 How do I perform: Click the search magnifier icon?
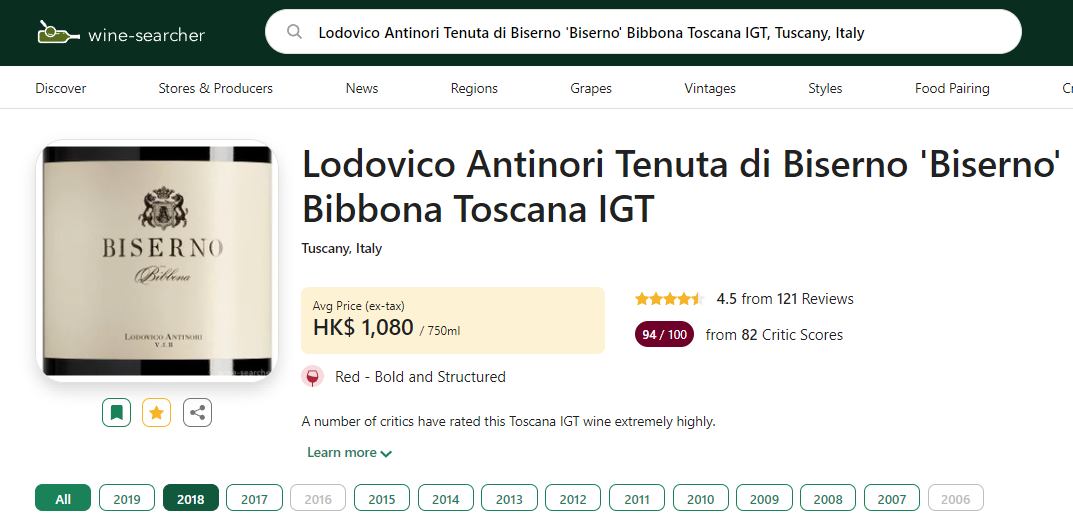point(294,32)
